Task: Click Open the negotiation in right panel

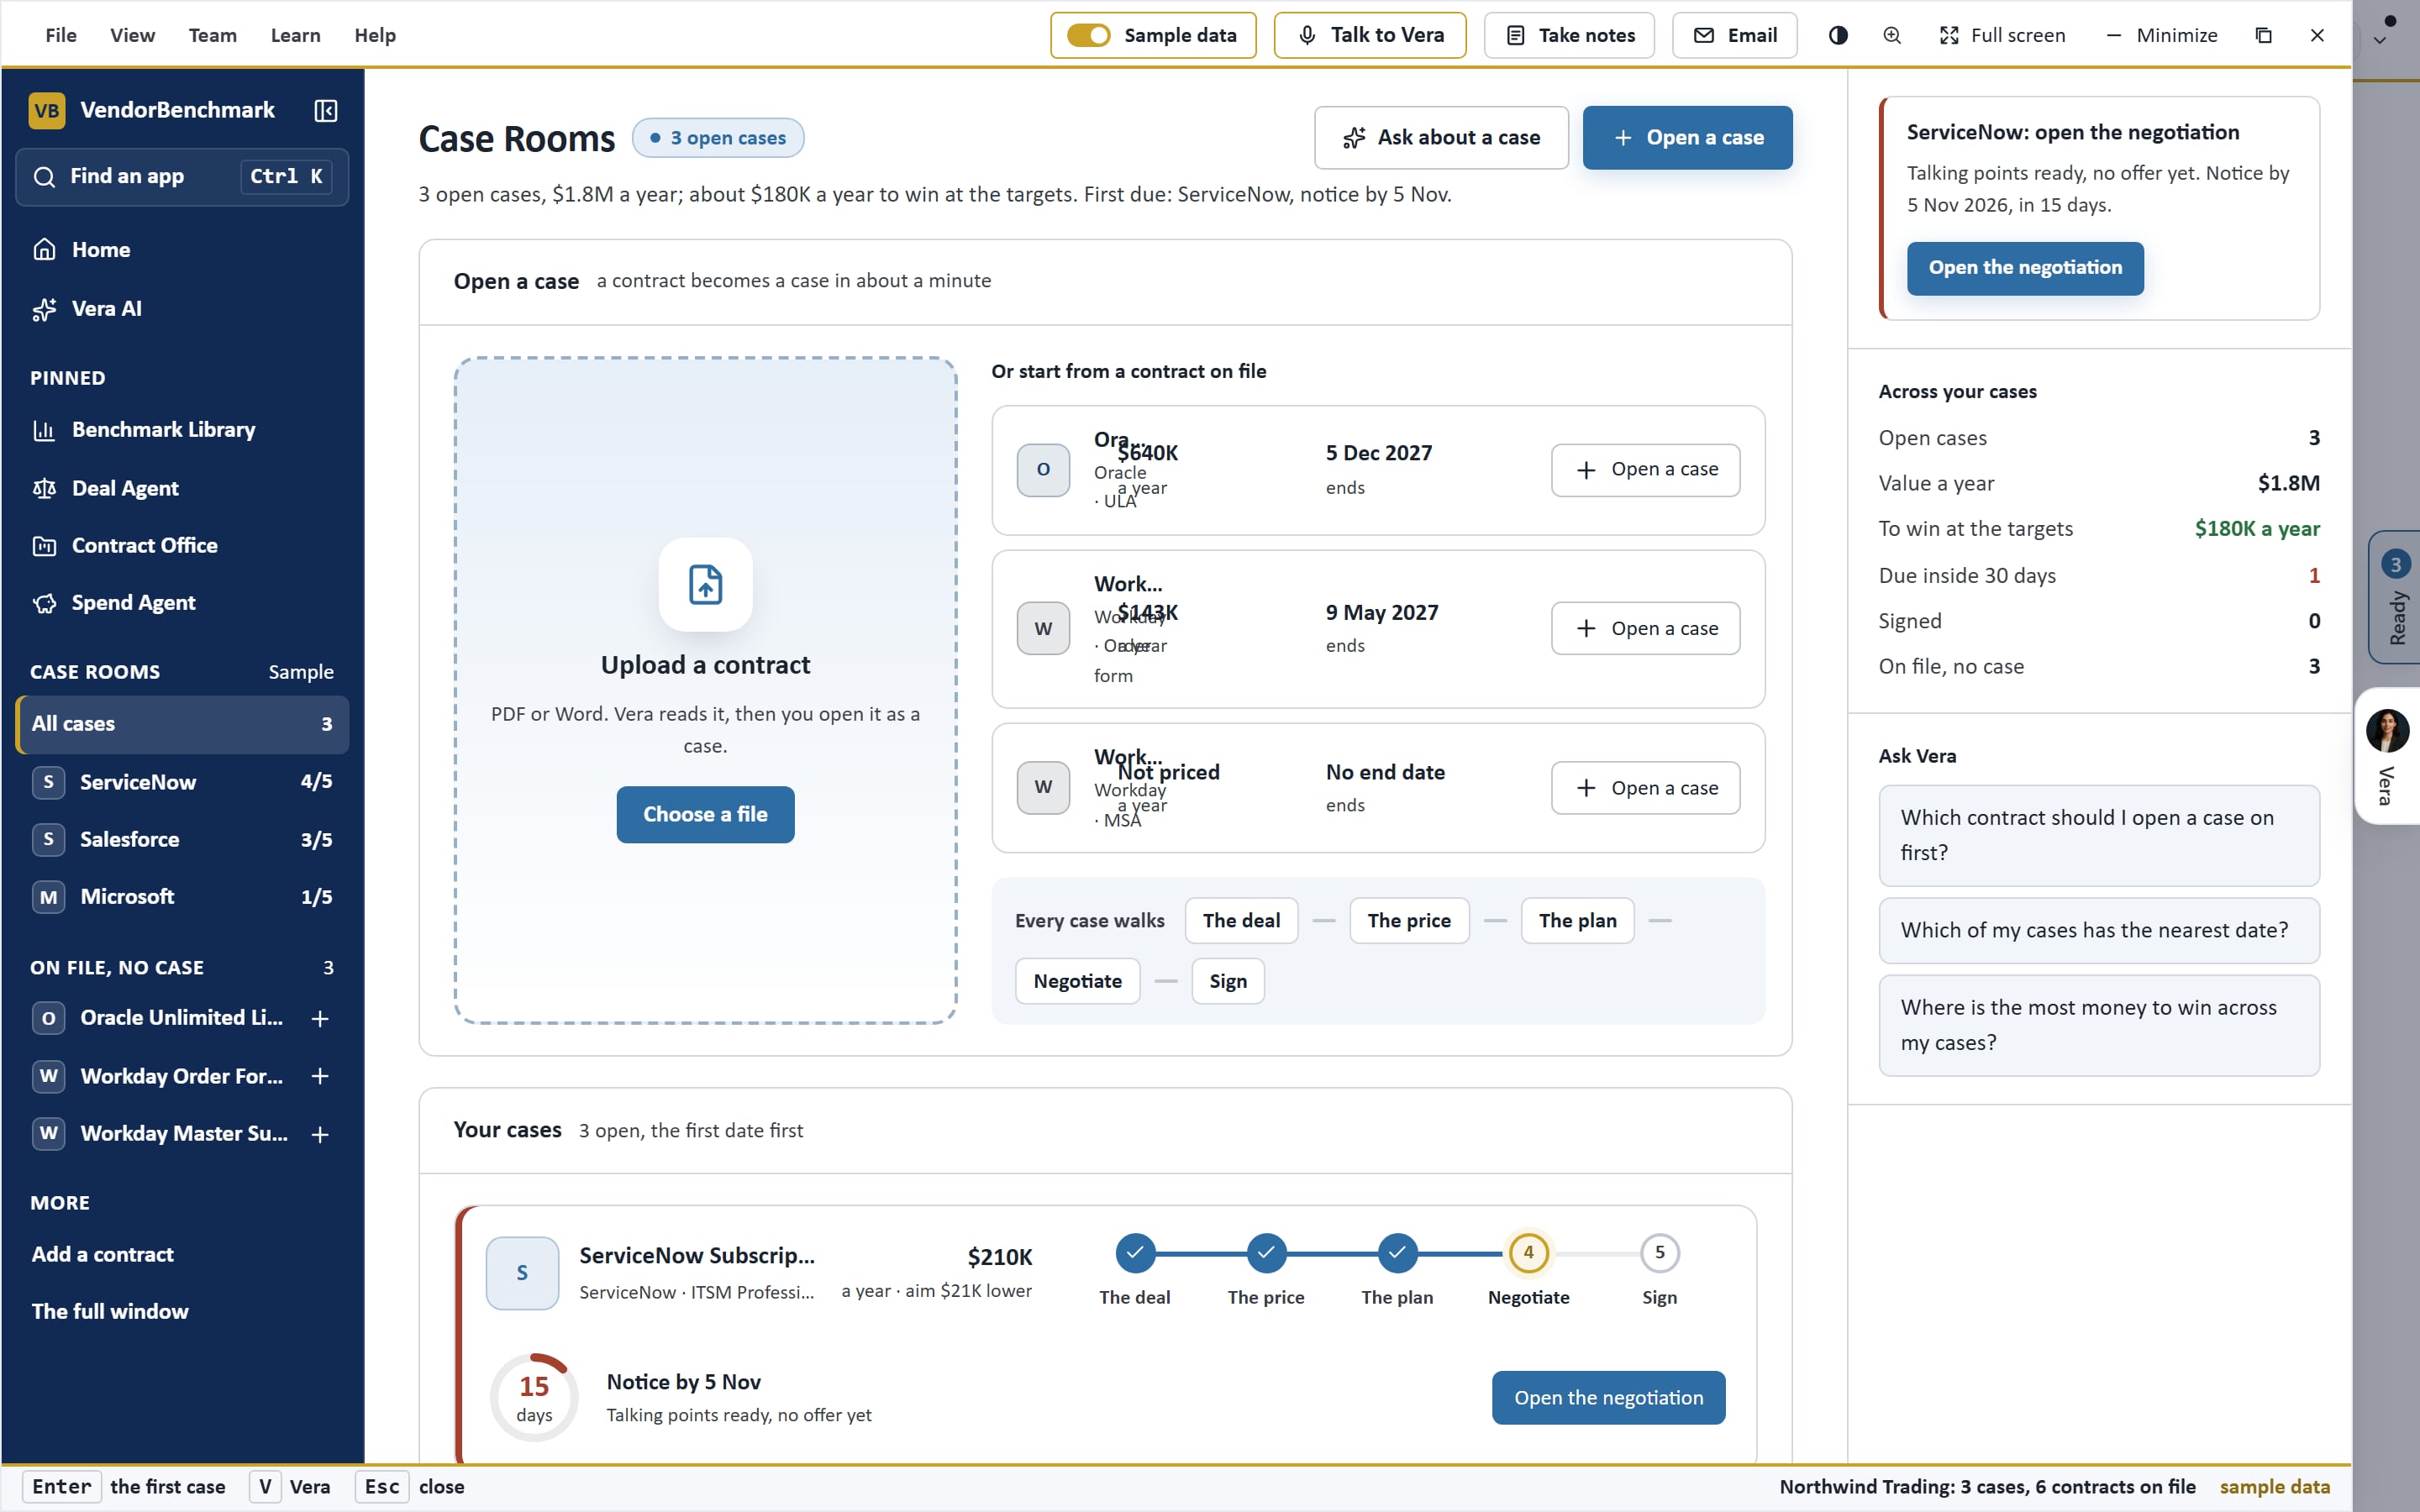Action: 2025,268
